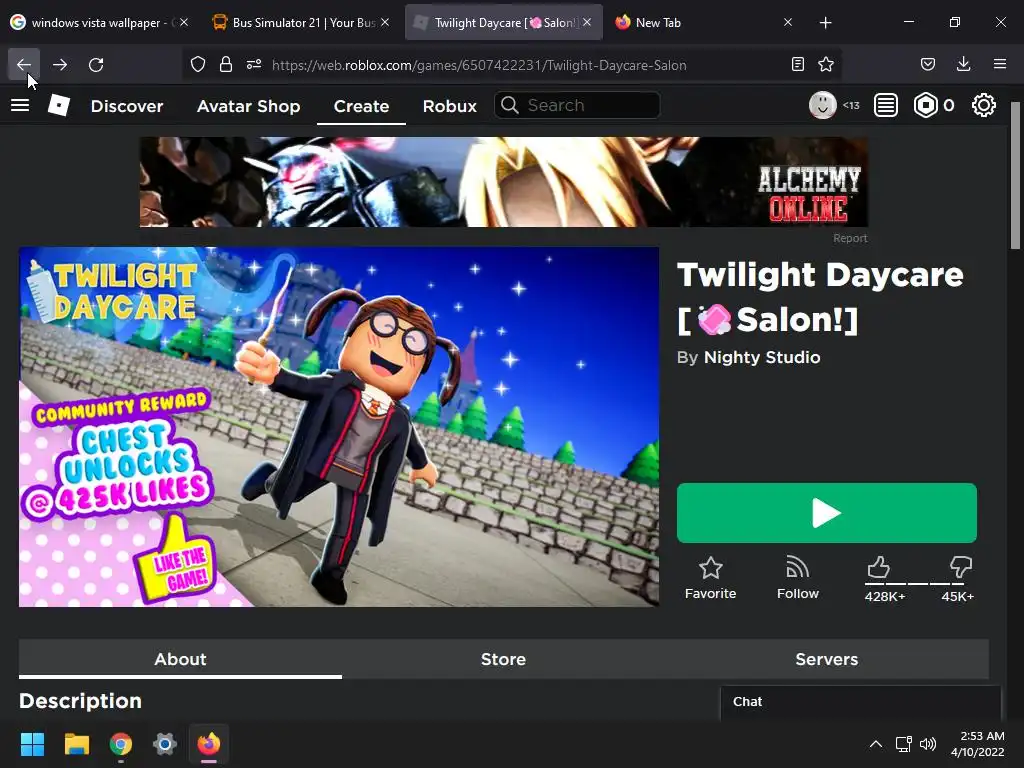
Task: Click the page vertical scrollbar
Action: pos(1016,175)
